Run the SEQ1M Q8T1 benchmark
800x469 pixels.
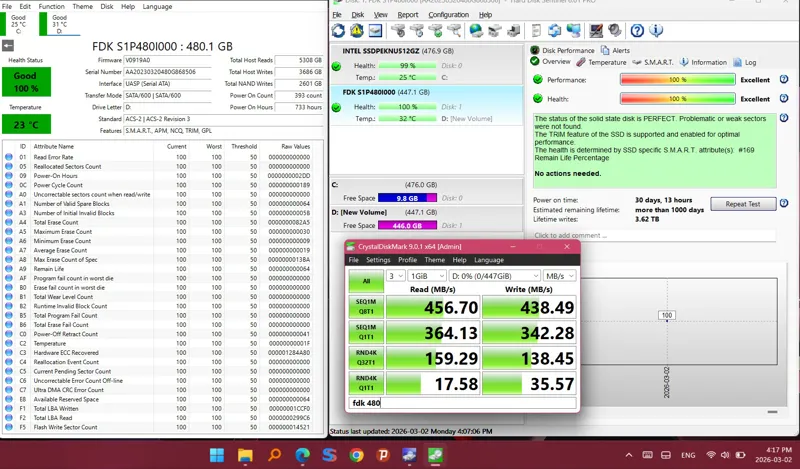click(x=366, y=307)
